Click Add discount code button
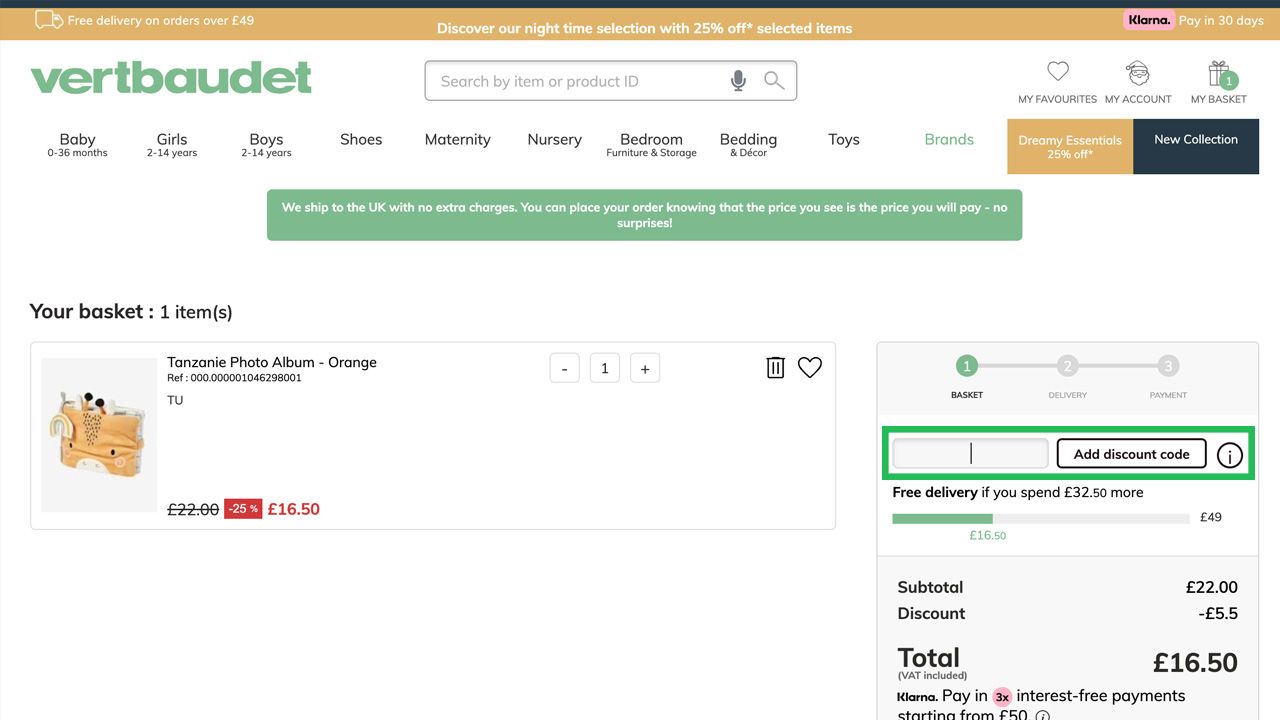This screenshot has height=720, width=1280. [1131, 454]
